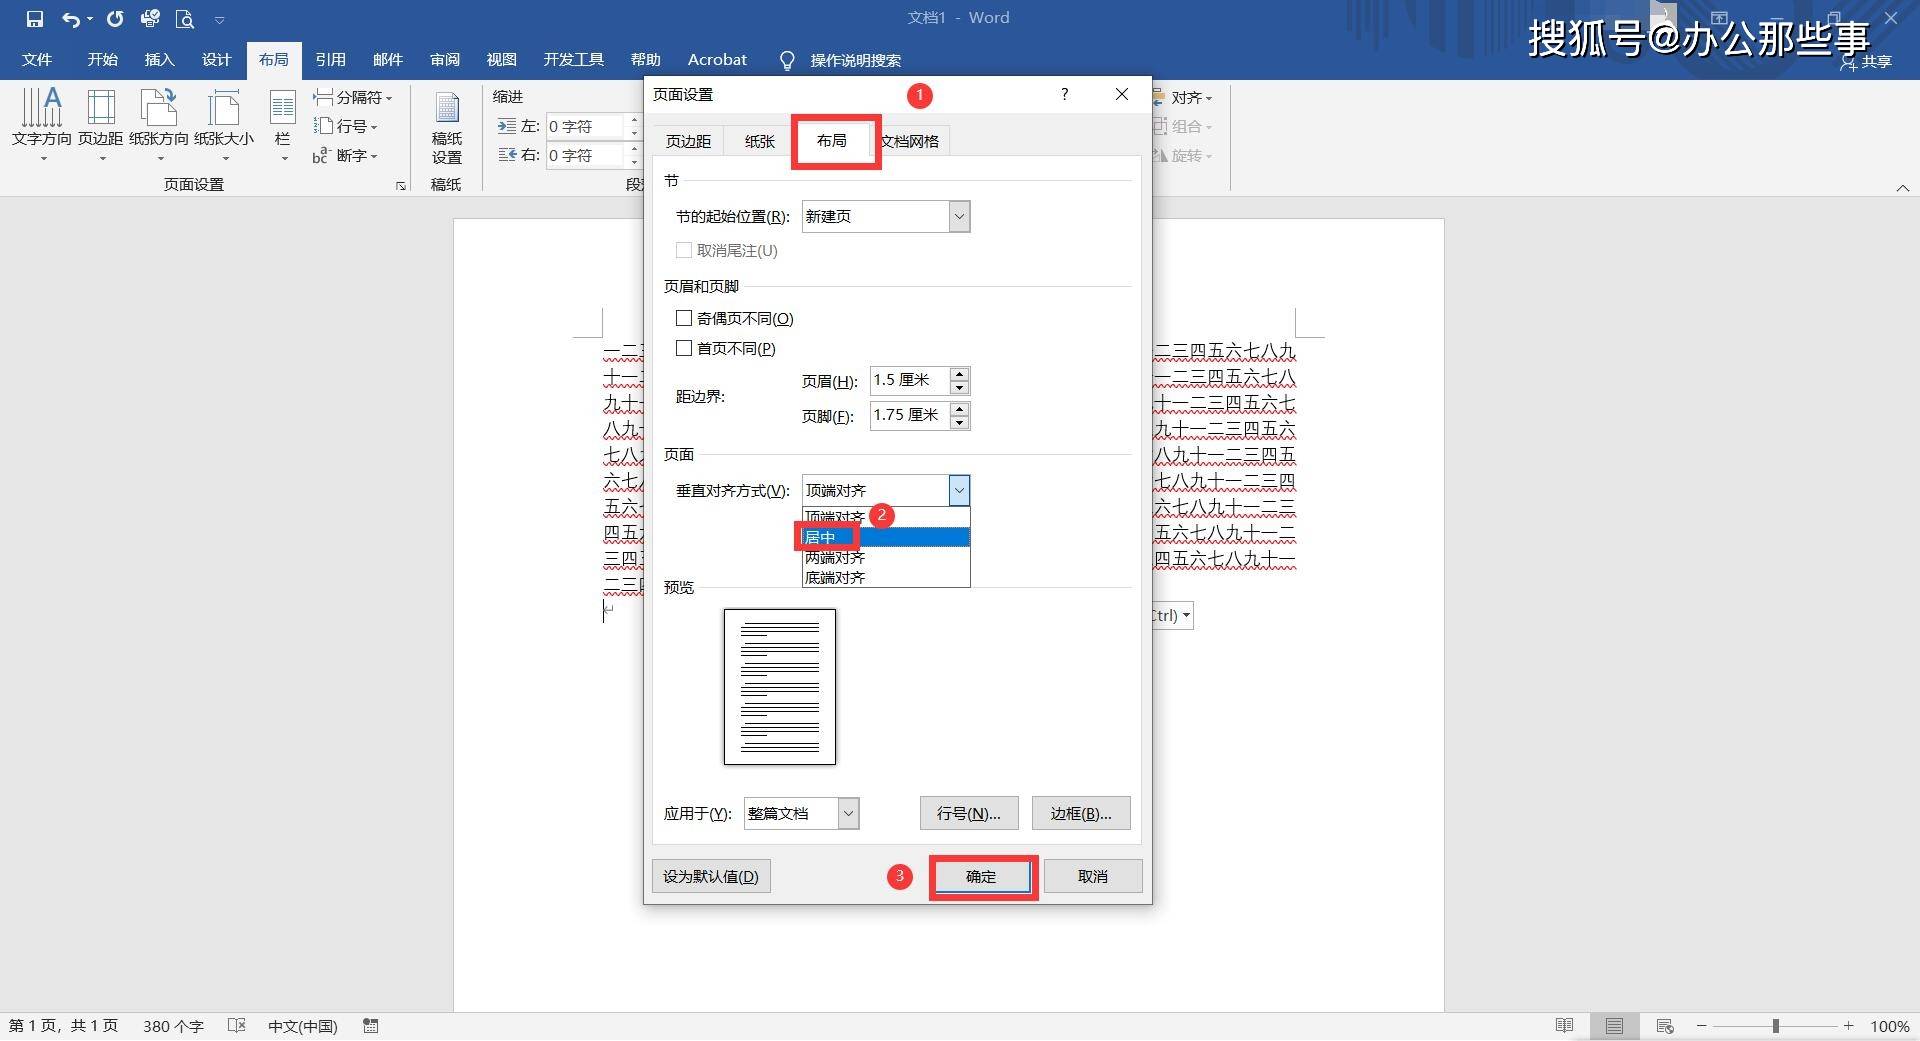Open Line Numbers (行号(N)...) dialog button
1920x1041 pixels.
(969, 813)
